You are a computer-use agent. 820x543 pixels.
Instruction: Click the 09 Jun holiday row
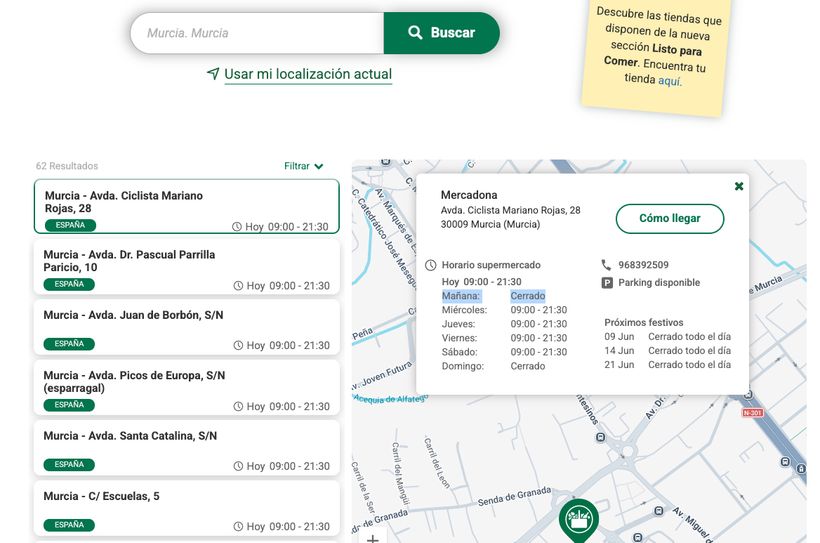click(x=667, y=336)
